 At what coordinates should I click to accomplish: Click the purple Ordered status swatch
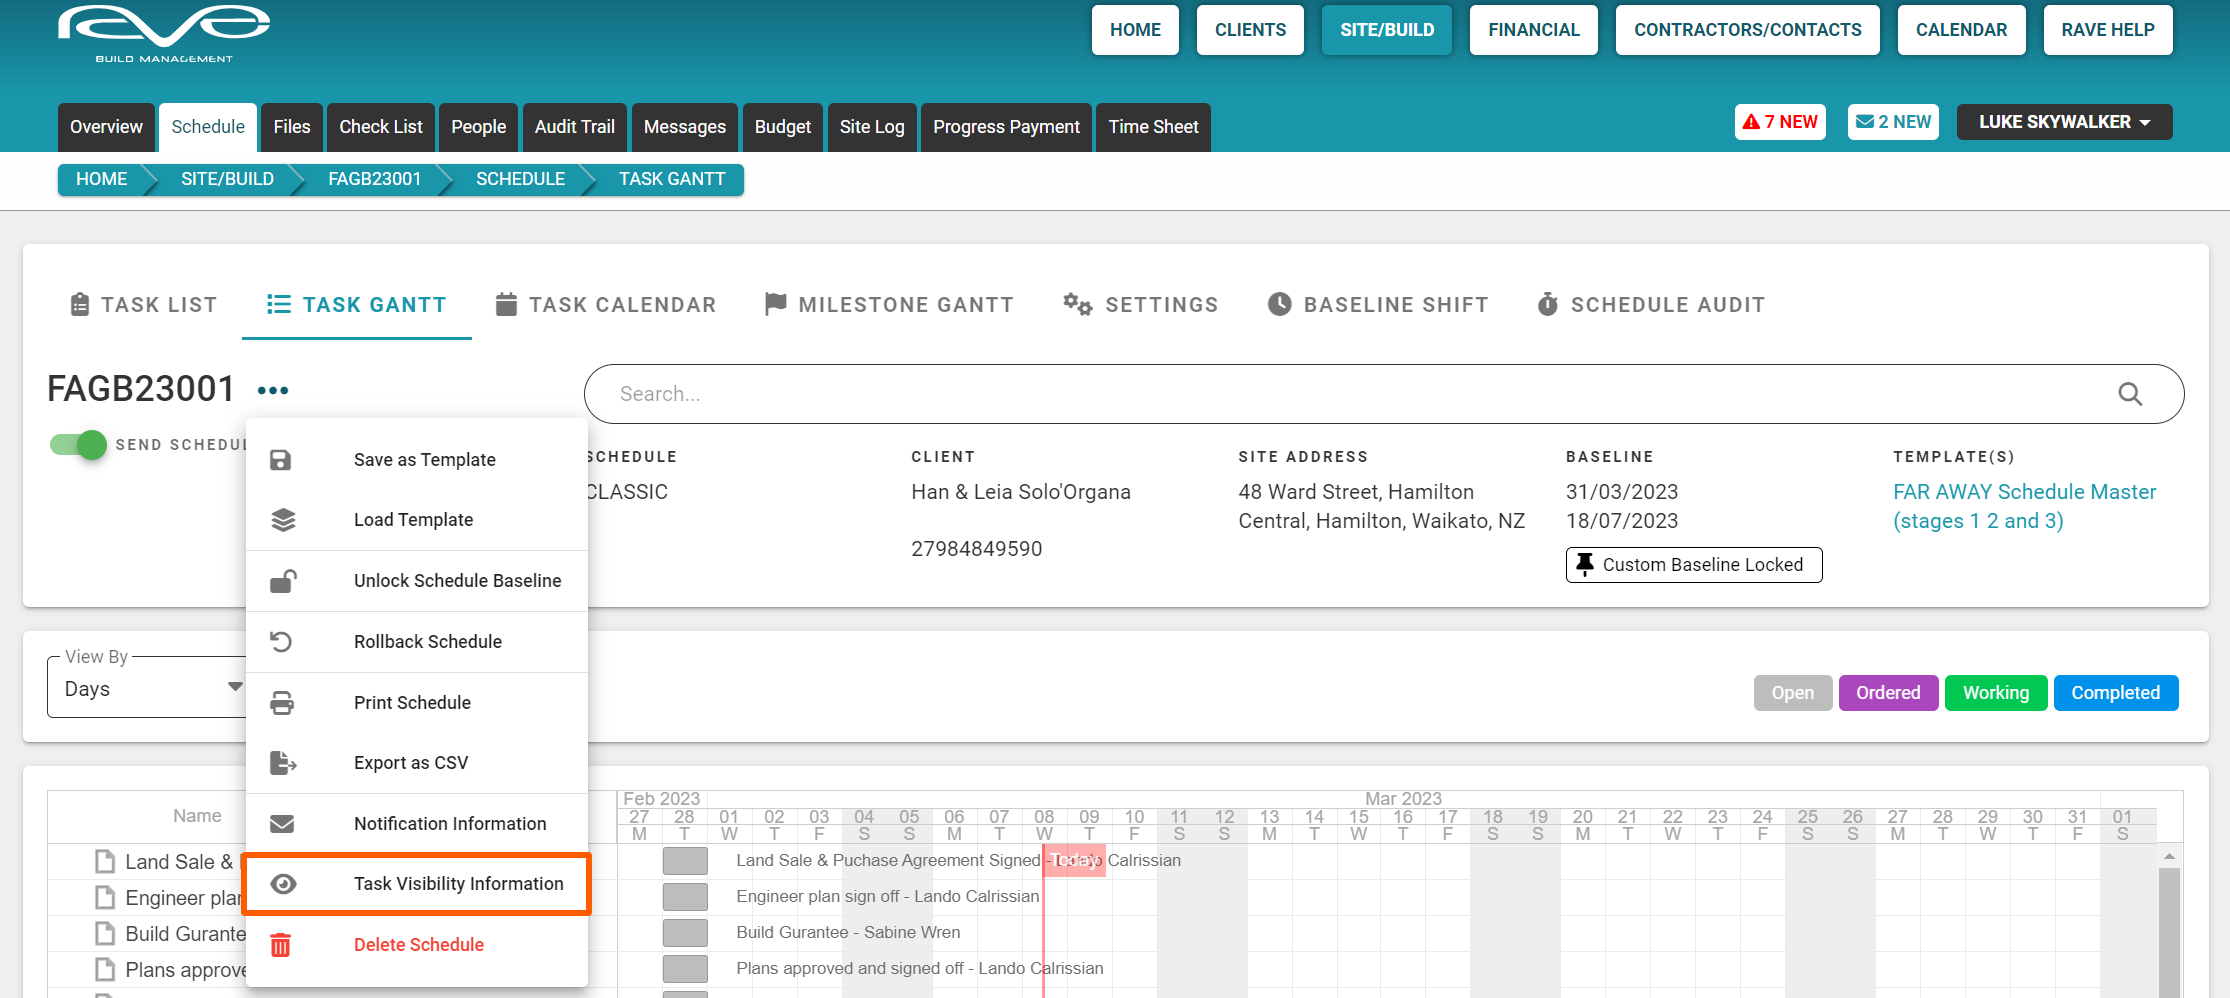click(1887, 693)
